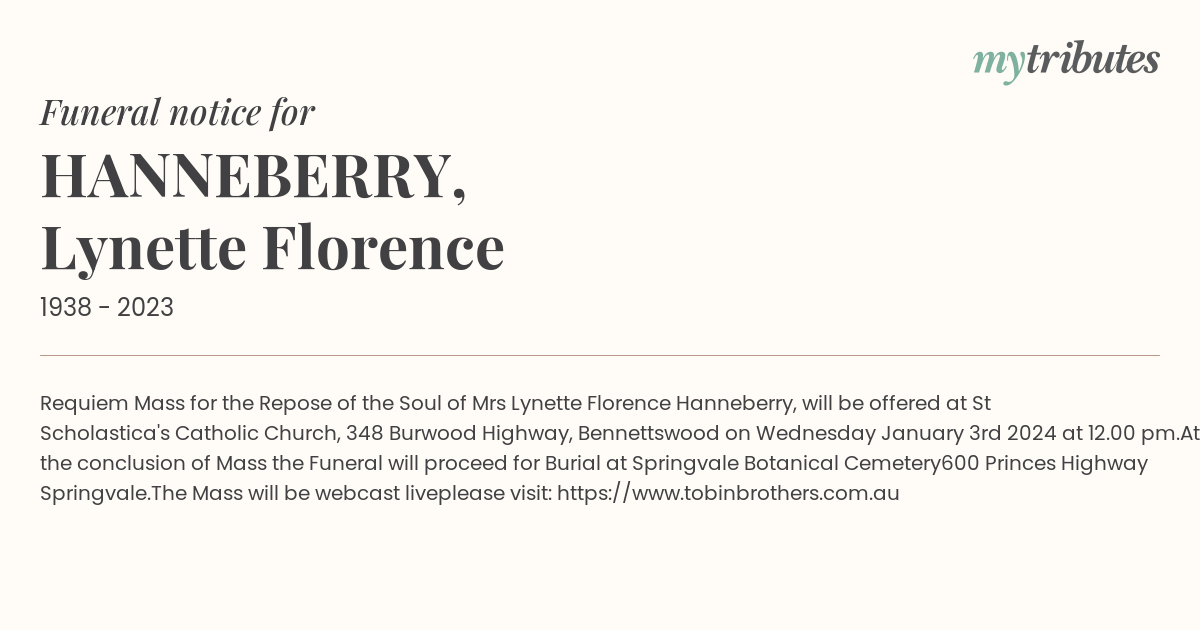Click the horizontal divider line

pos(600,355)
